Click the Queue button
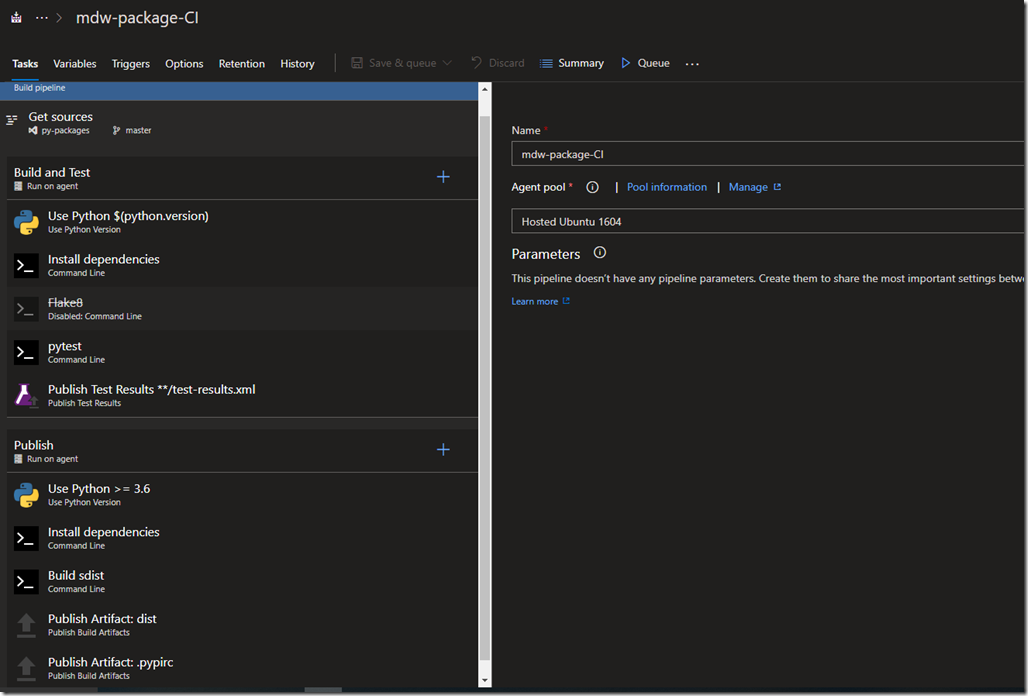Image resolution: width=1028 pixels, height=696 pixels. pos(646,63)
